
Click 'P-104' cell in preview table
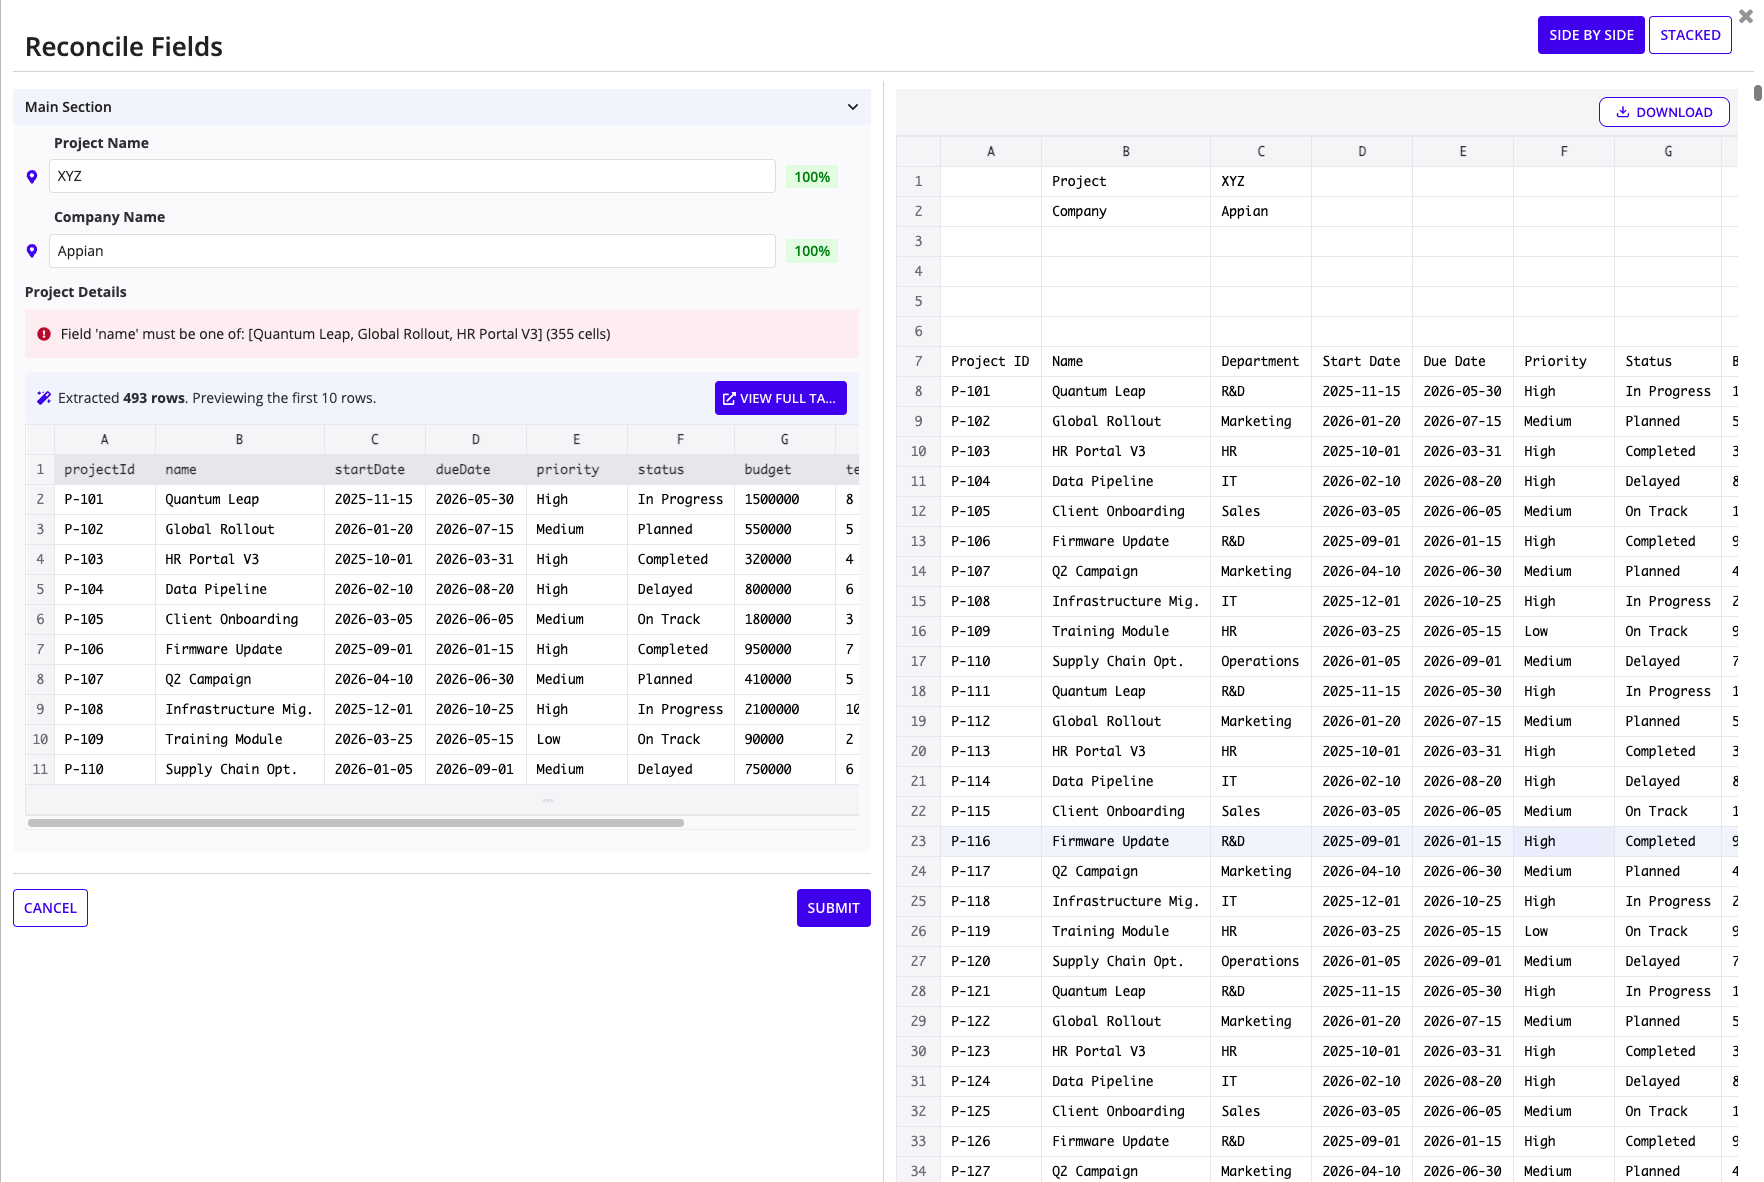pyautogui.click(x=104, y=589)
